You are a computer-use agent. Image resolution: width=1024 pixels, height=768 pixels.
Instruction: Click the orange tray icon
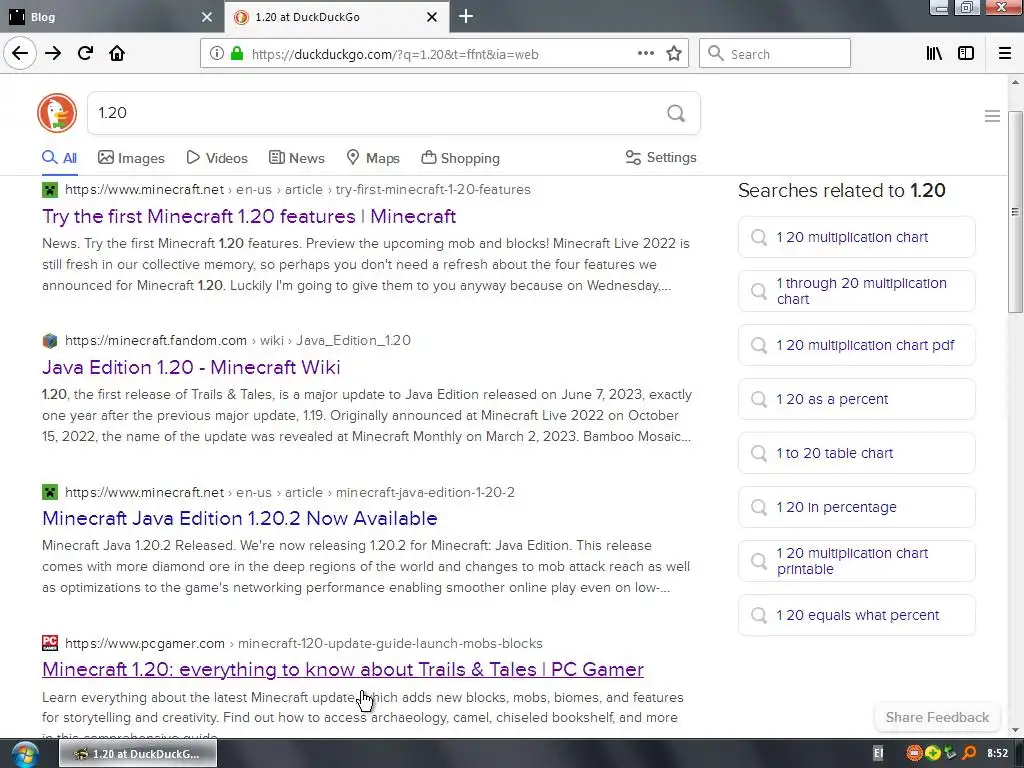click(x=914, y=754)
